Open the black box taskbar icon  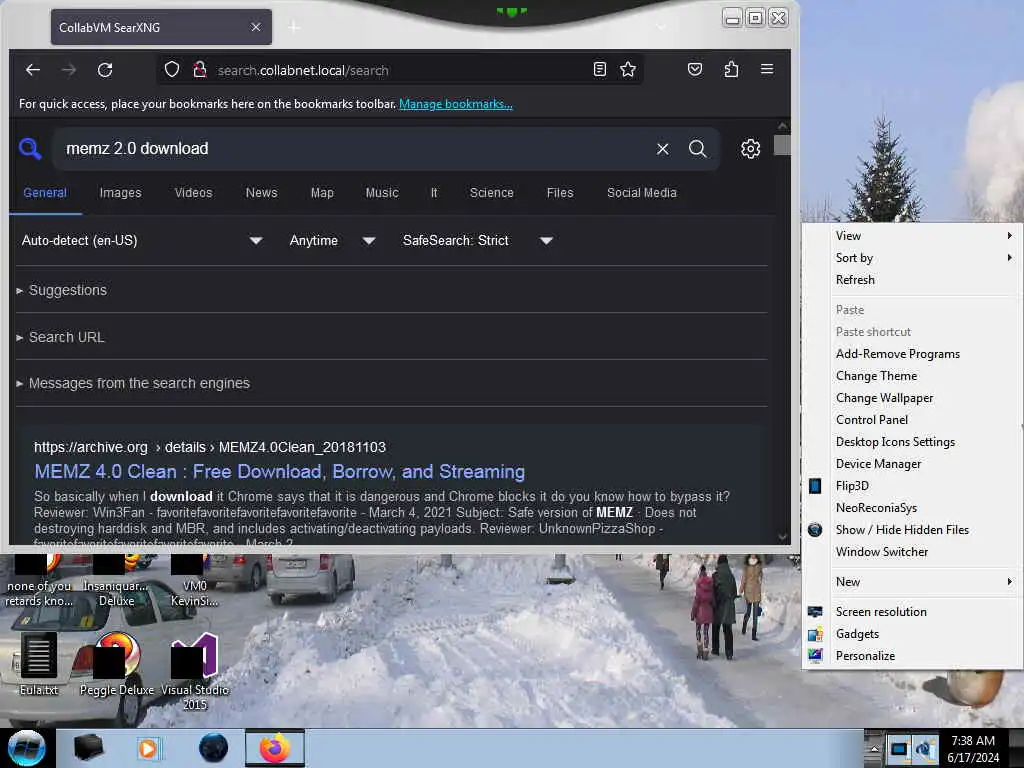point(88,748)
